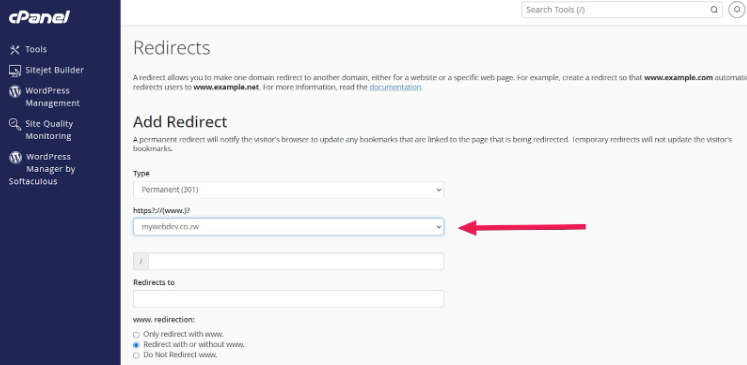Open the Type dropdown showing Permanent (301)
Image resolution: width=747 pixels, height=365 pixels.
[x=288, y=190]
